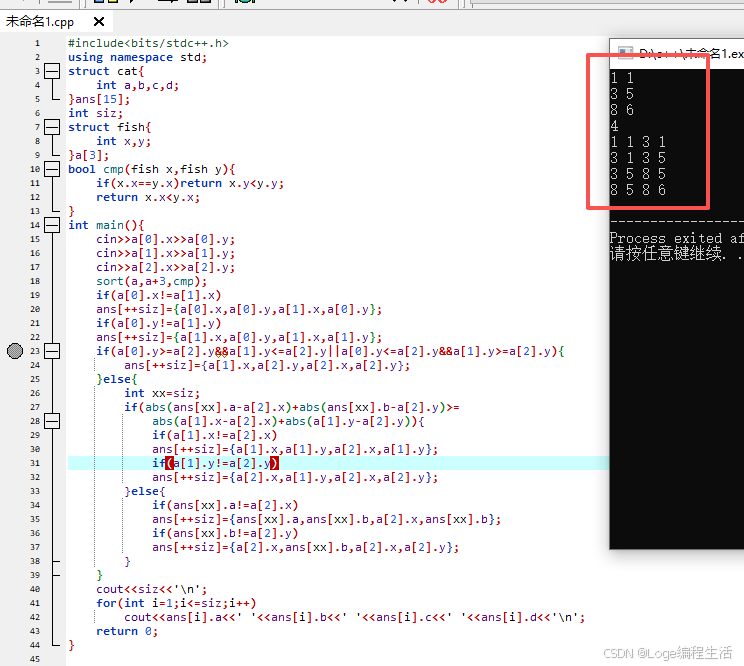Collapse the struct cat fold marker

52,71
